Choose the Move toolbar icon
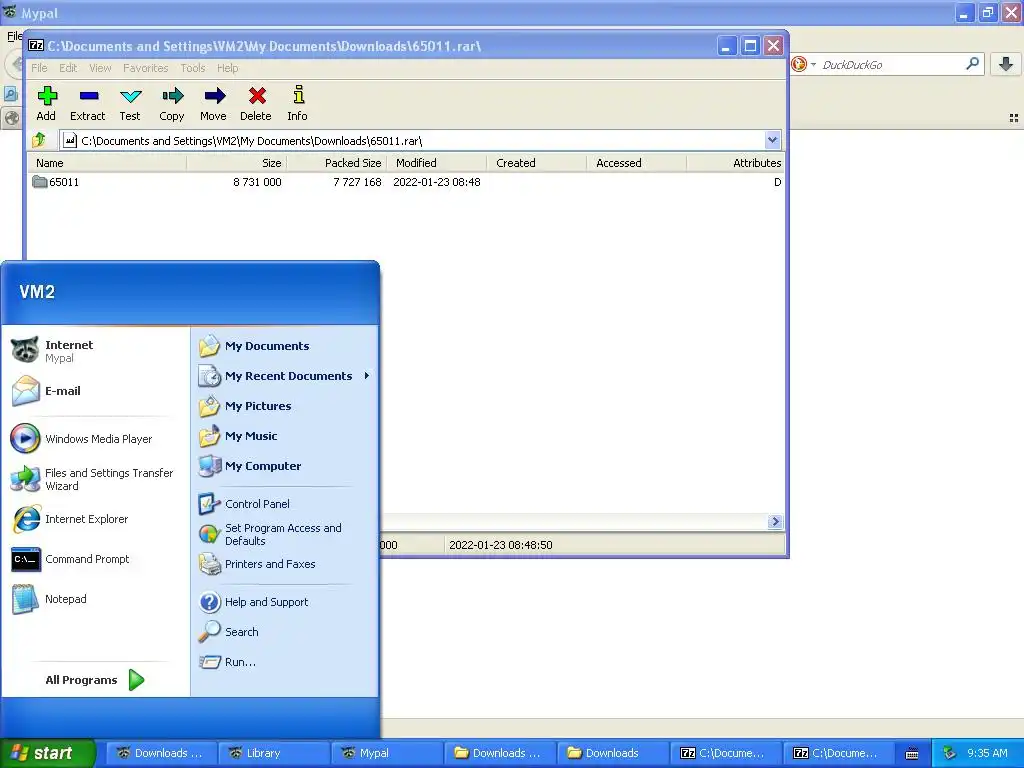1024x768 pixels. coord(214,103)
